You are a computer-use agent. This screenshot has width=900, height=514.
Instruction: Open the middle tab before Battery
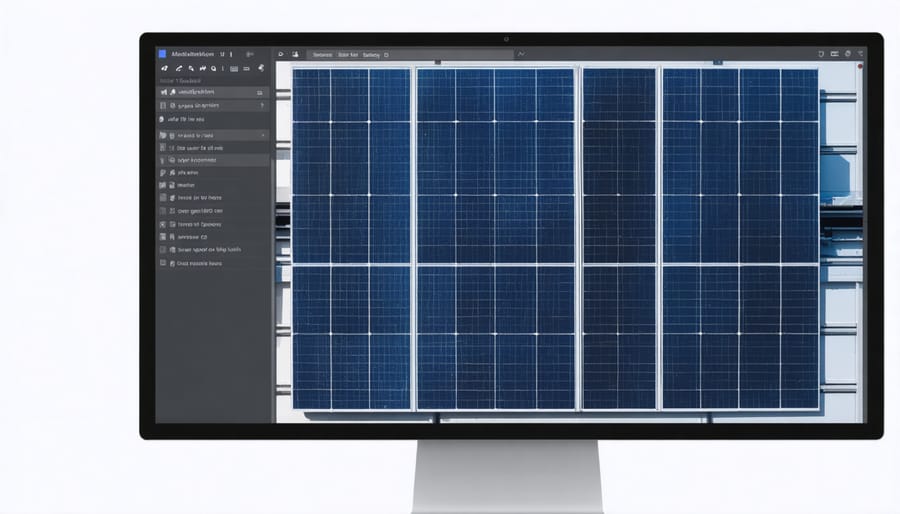click(x=348, y=55)
